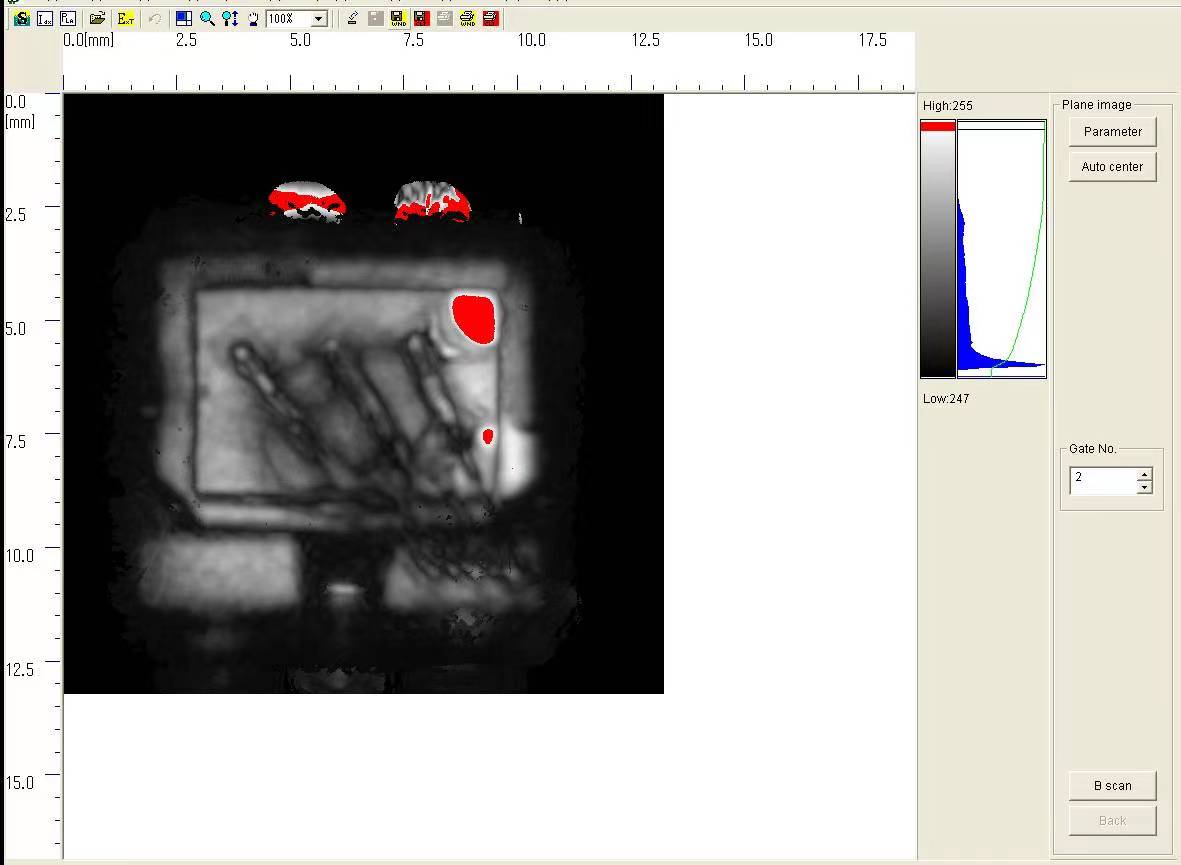Activate the magnifier zoom tool
The image size is (1181, 865).
(207, 18)
